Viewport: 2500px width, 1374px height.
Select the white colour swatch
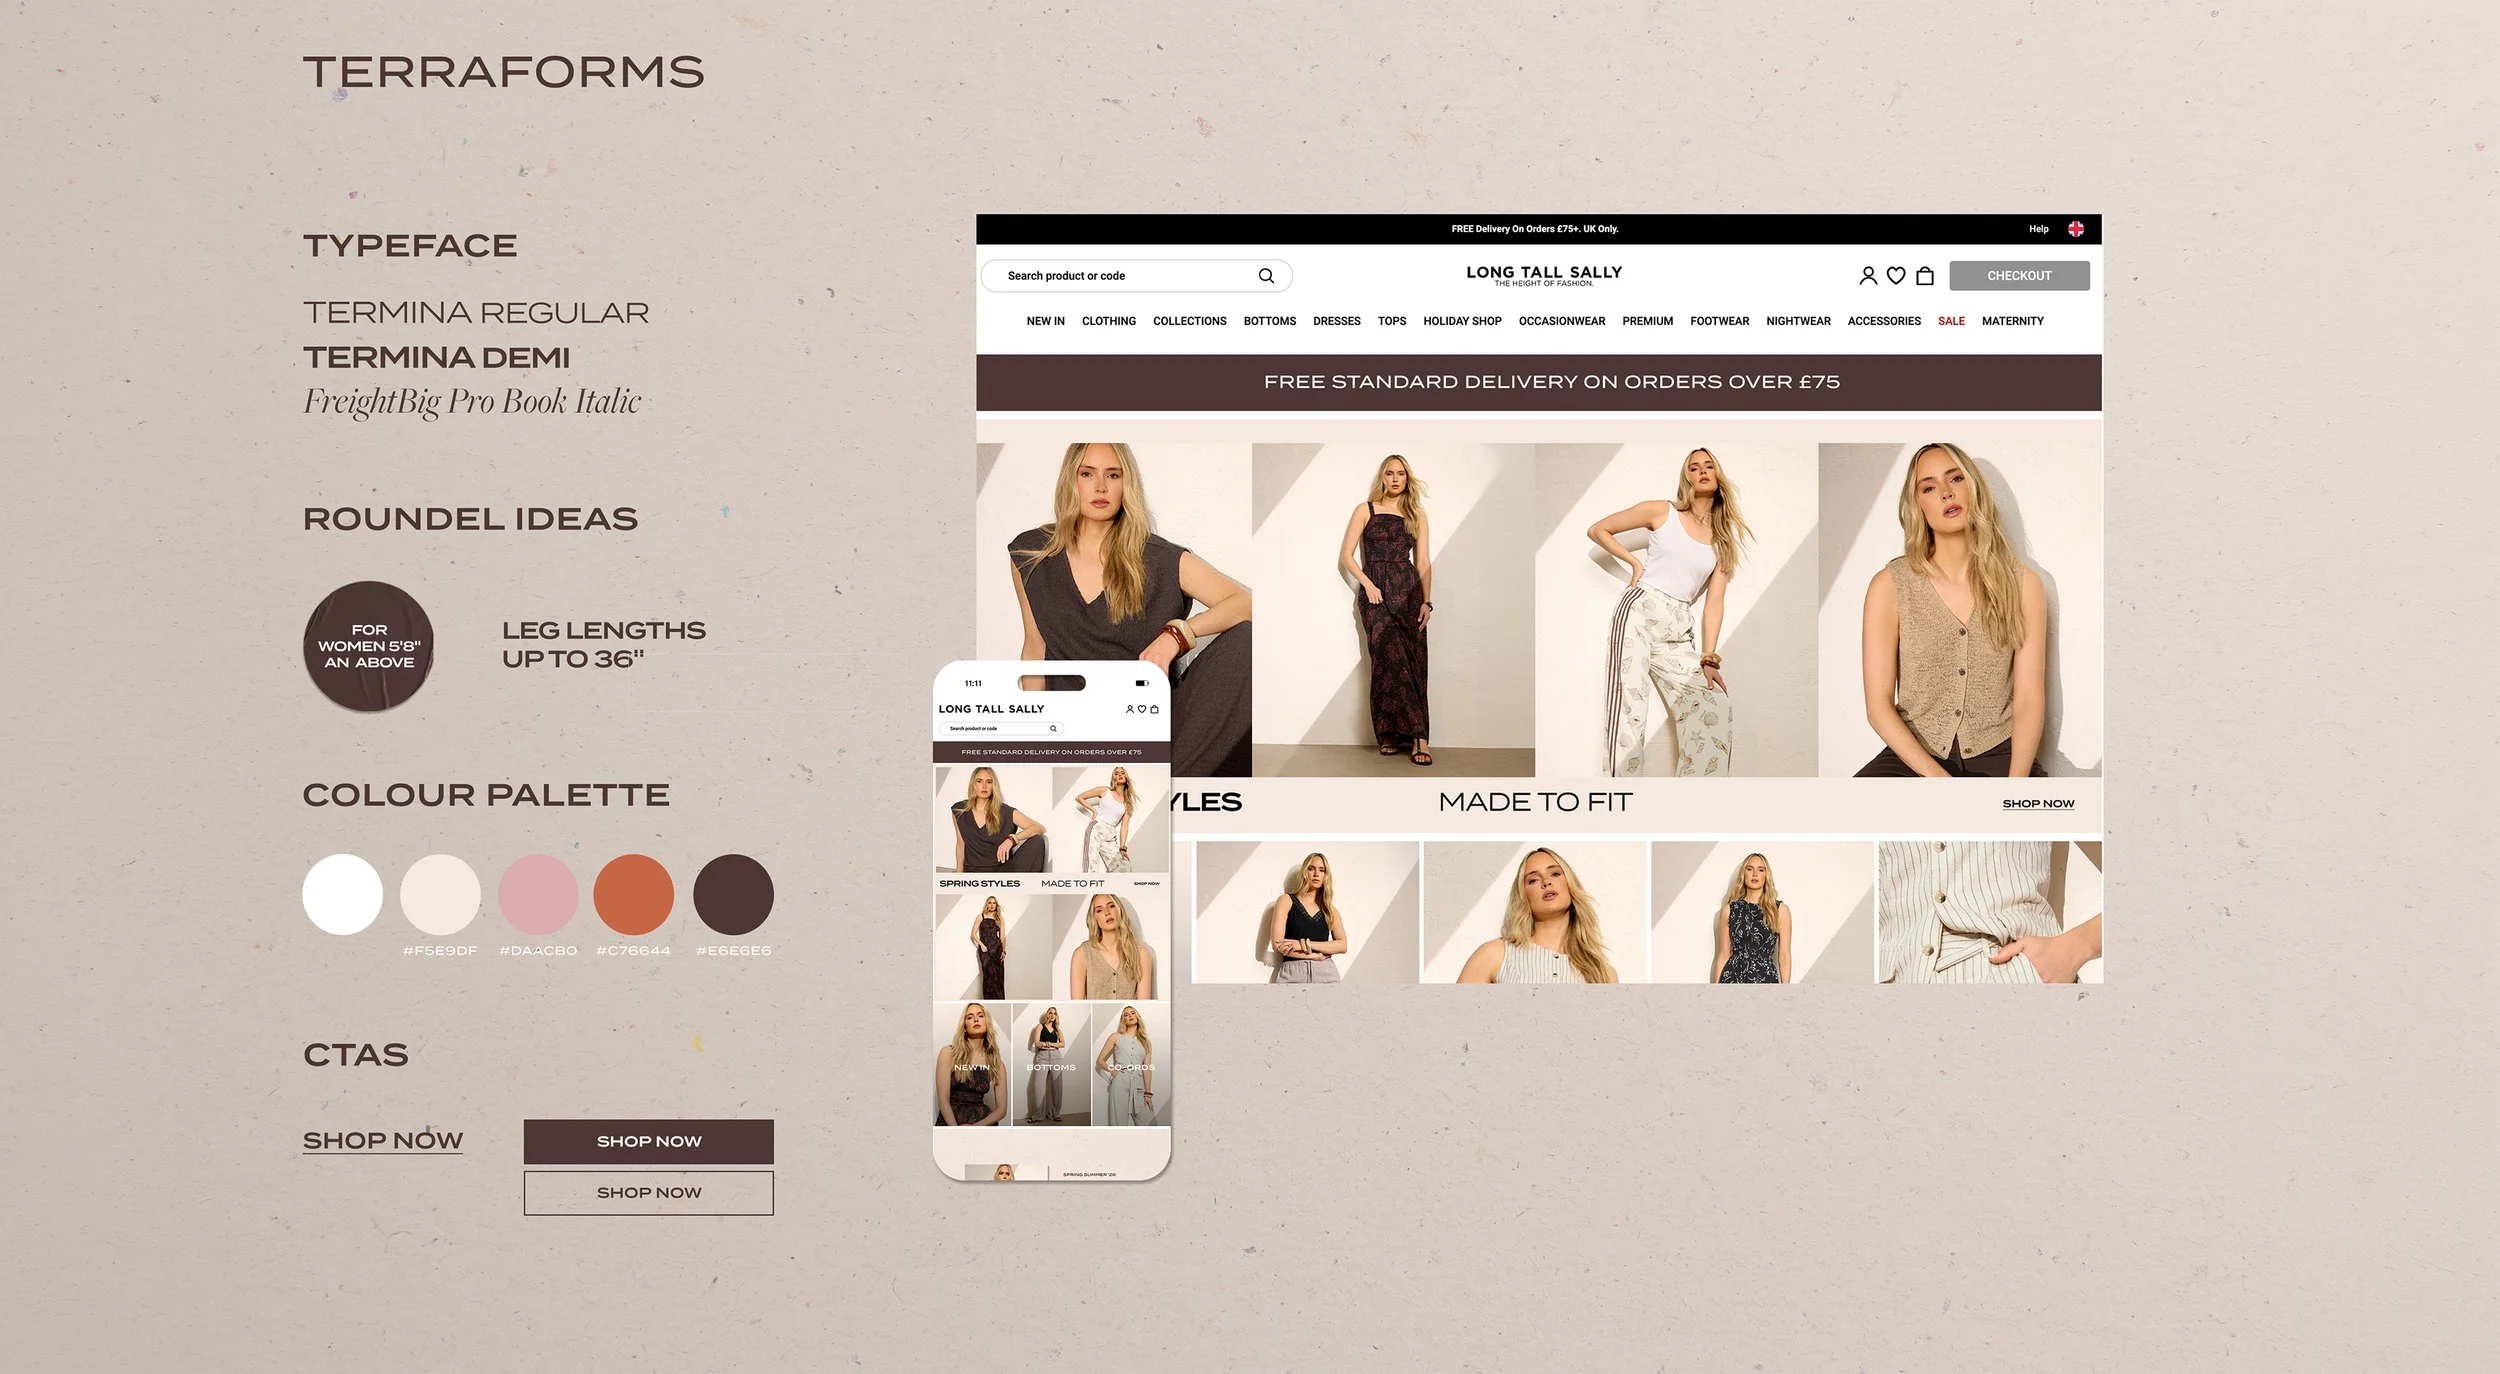[342, 894]
